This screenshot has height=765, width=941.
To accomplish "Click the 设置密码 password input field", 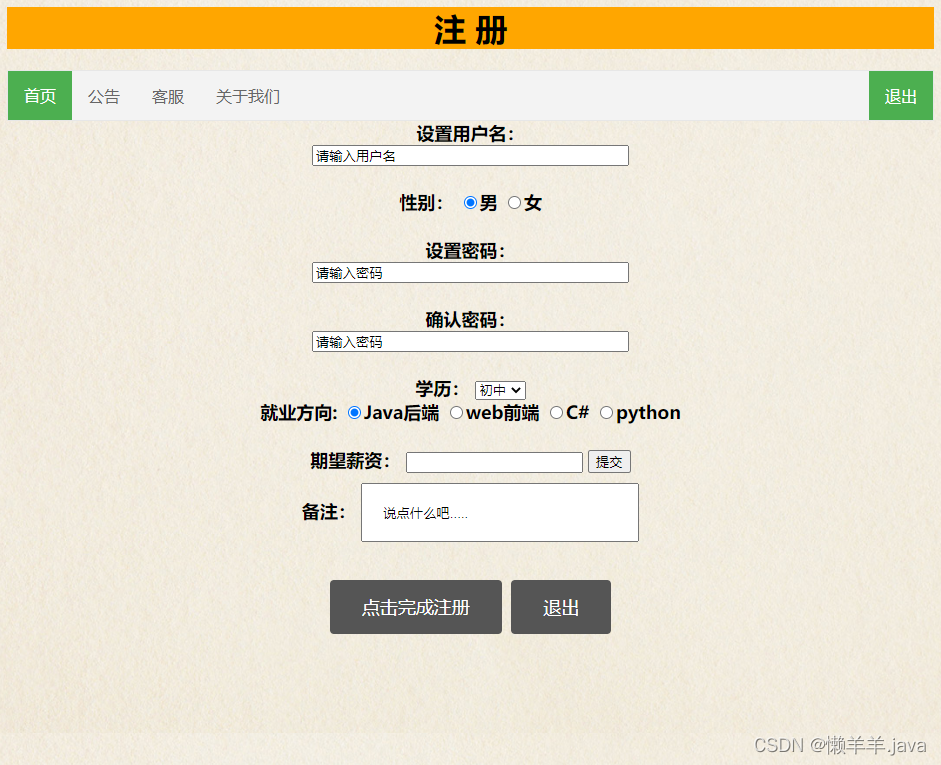I will (470, 272).
